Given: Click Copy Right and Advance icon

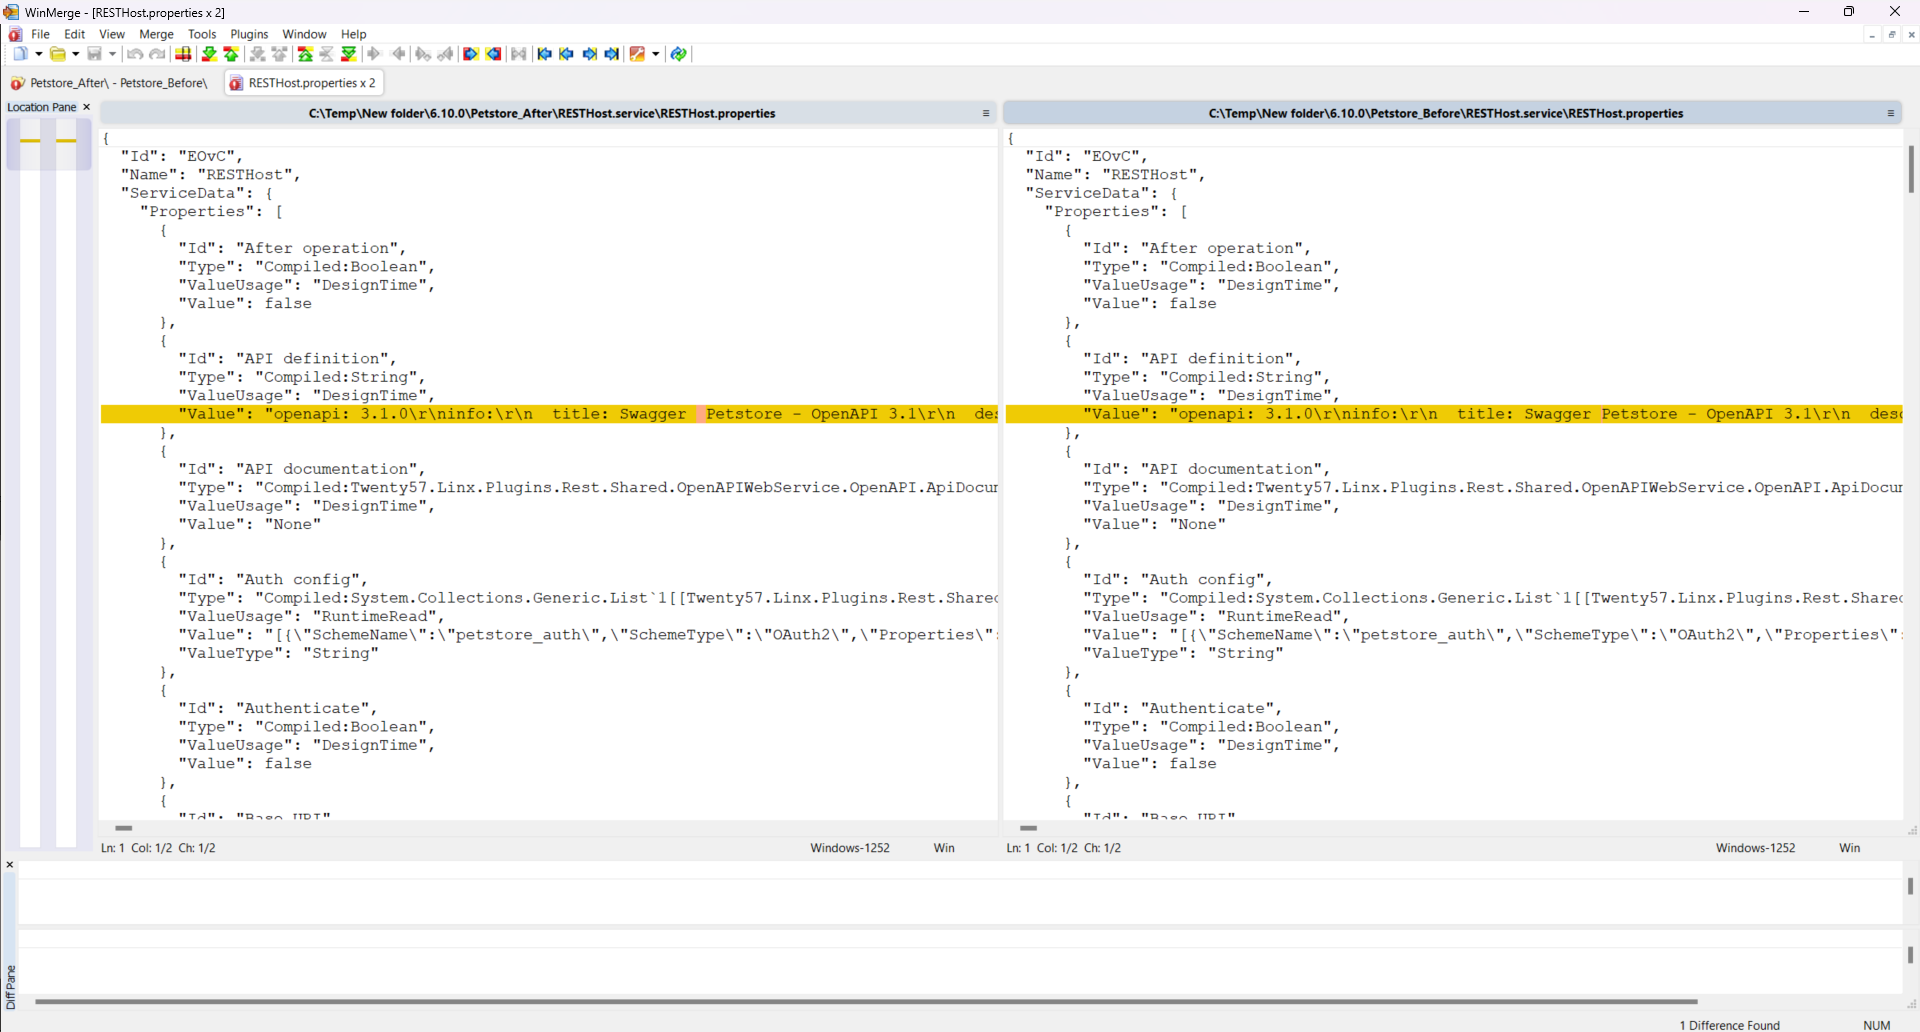Looking at the screenshot, I should pos(422,54).
